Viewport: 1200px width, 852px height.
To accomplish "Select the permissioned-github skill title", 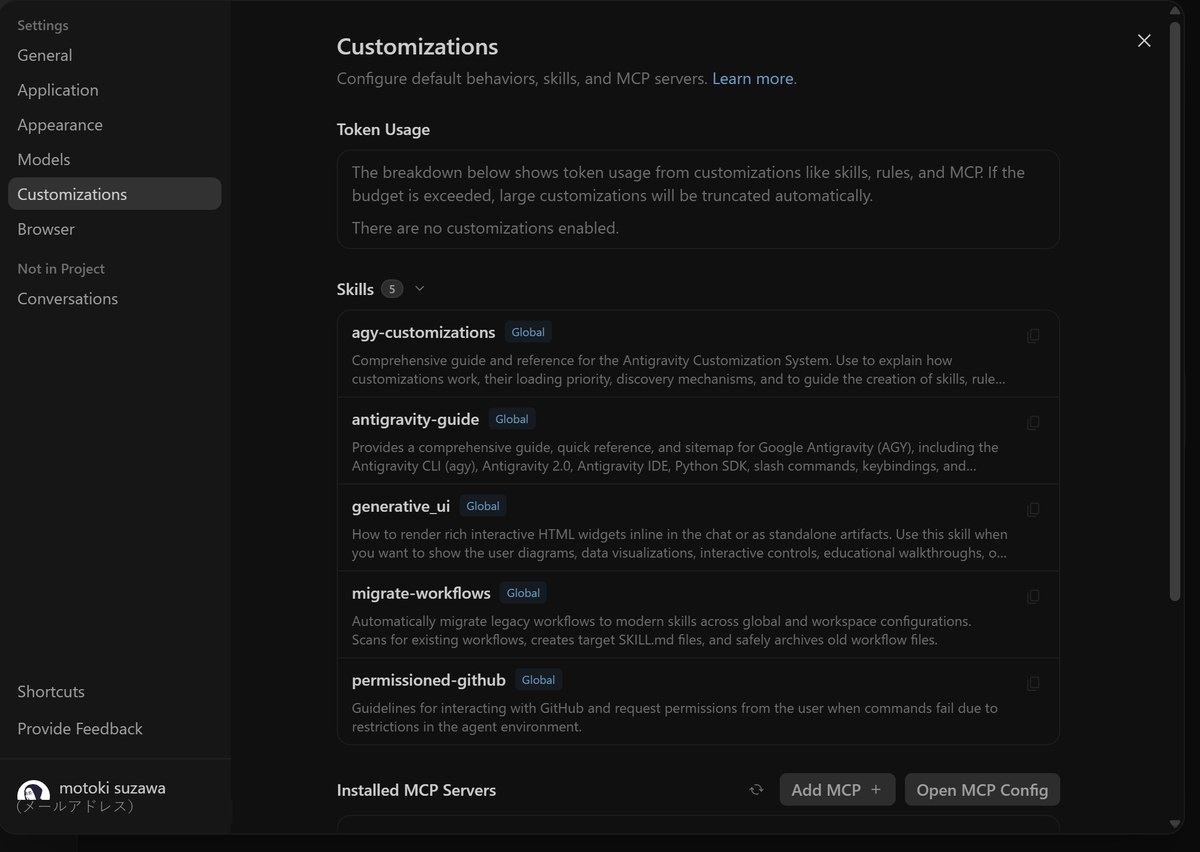I will pyautogui.click(x=429, y=680).
